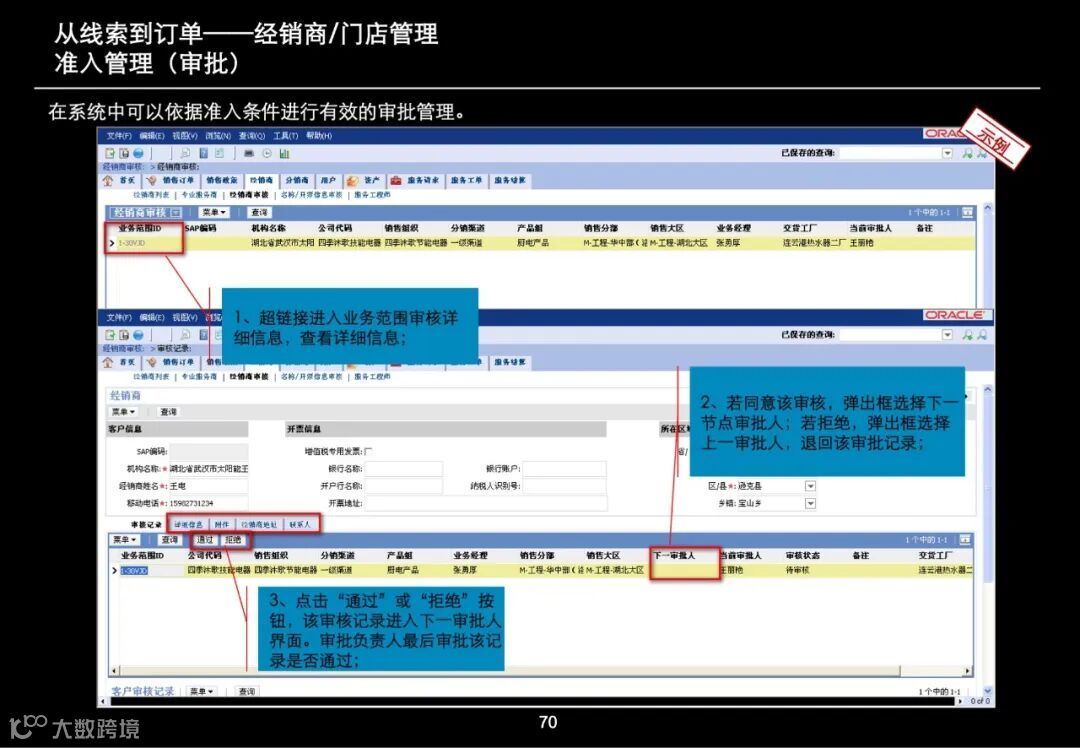Click the 资产 tab icon in the list window

click(353, 180)
